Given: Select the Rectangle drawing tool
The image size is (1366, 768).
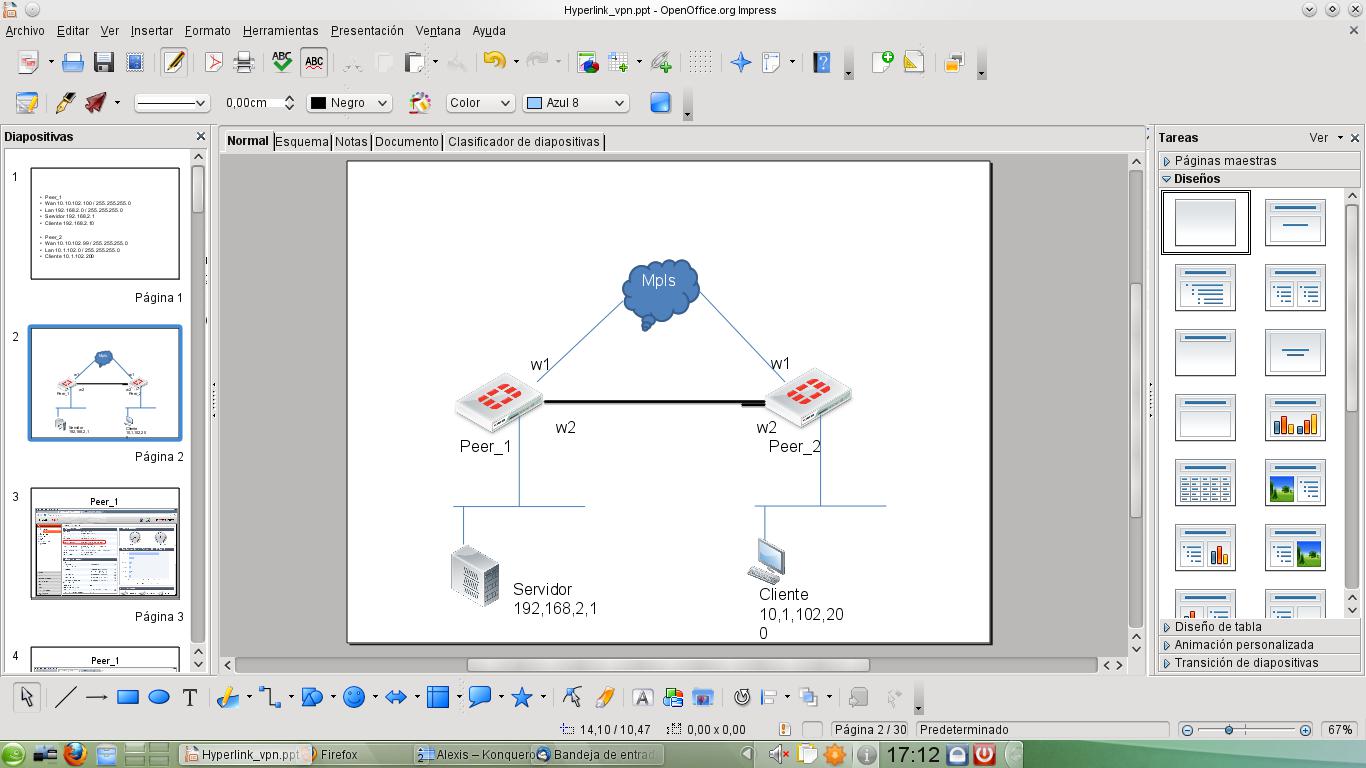Looking at the screenshot, I should (x=127, y=698).
